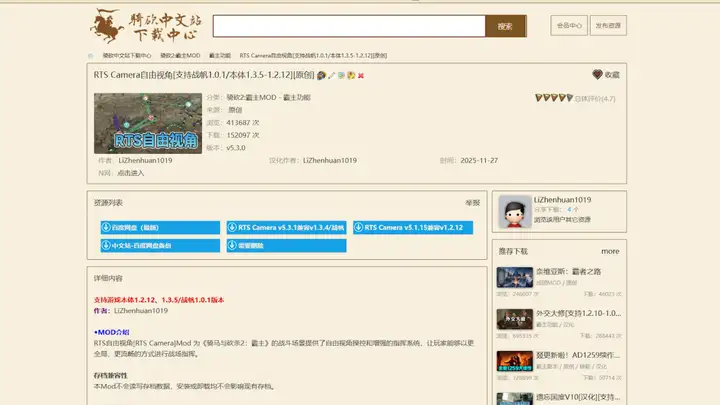Click 浏览该用户其它资源 link
The height and width of the screenshot is (405, 720).
562,219
